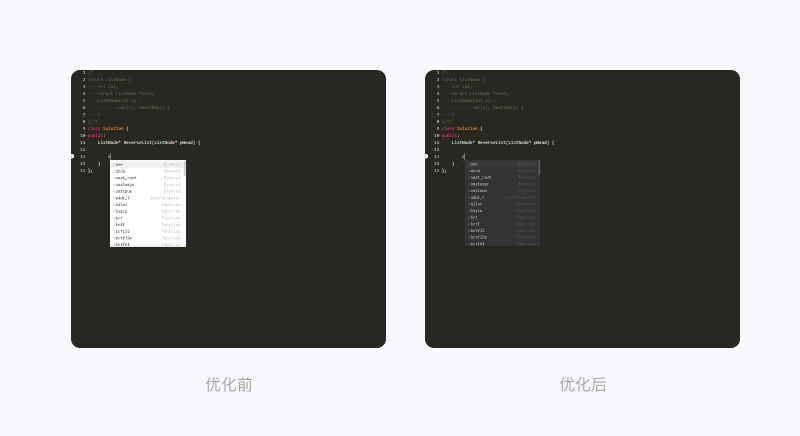Click the 优化前 caption
The width and height of the screenshot is (800, 436).
[229, 384]
